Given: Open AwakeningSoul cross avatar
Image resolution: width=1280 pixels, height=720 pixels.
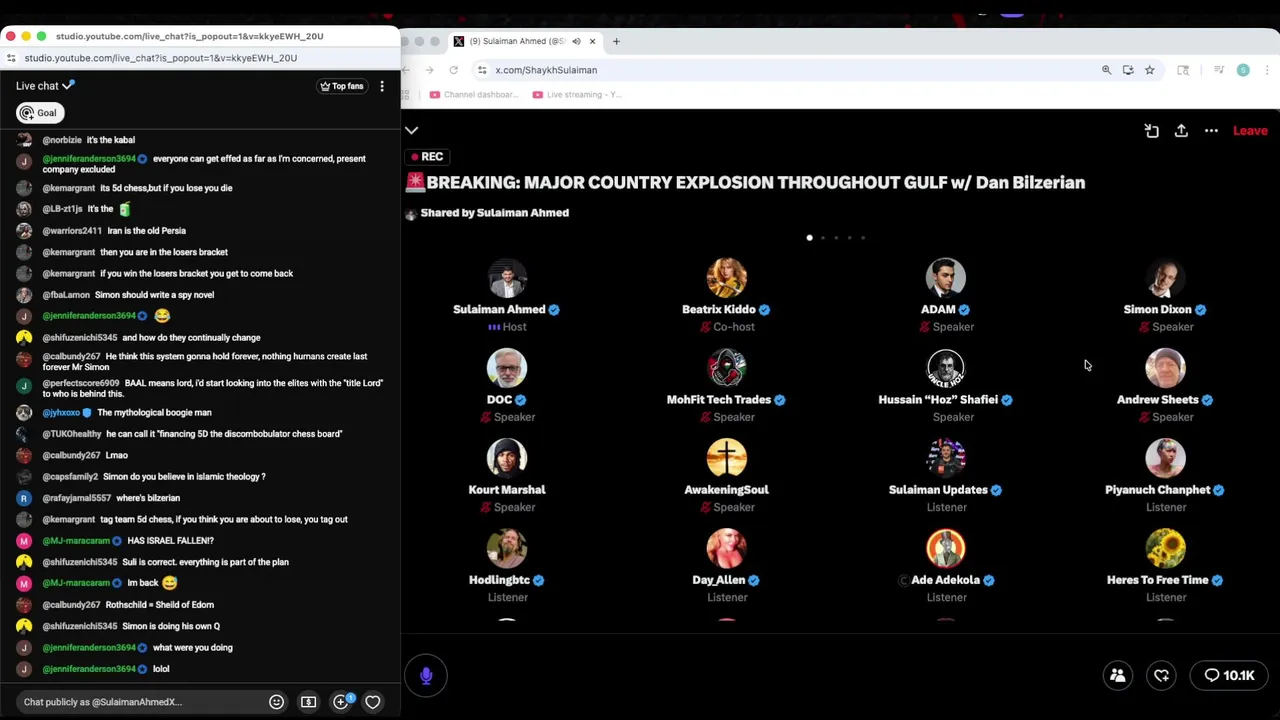Looking at the screenshot, I should pyautogui.click(x=727, y=458).
